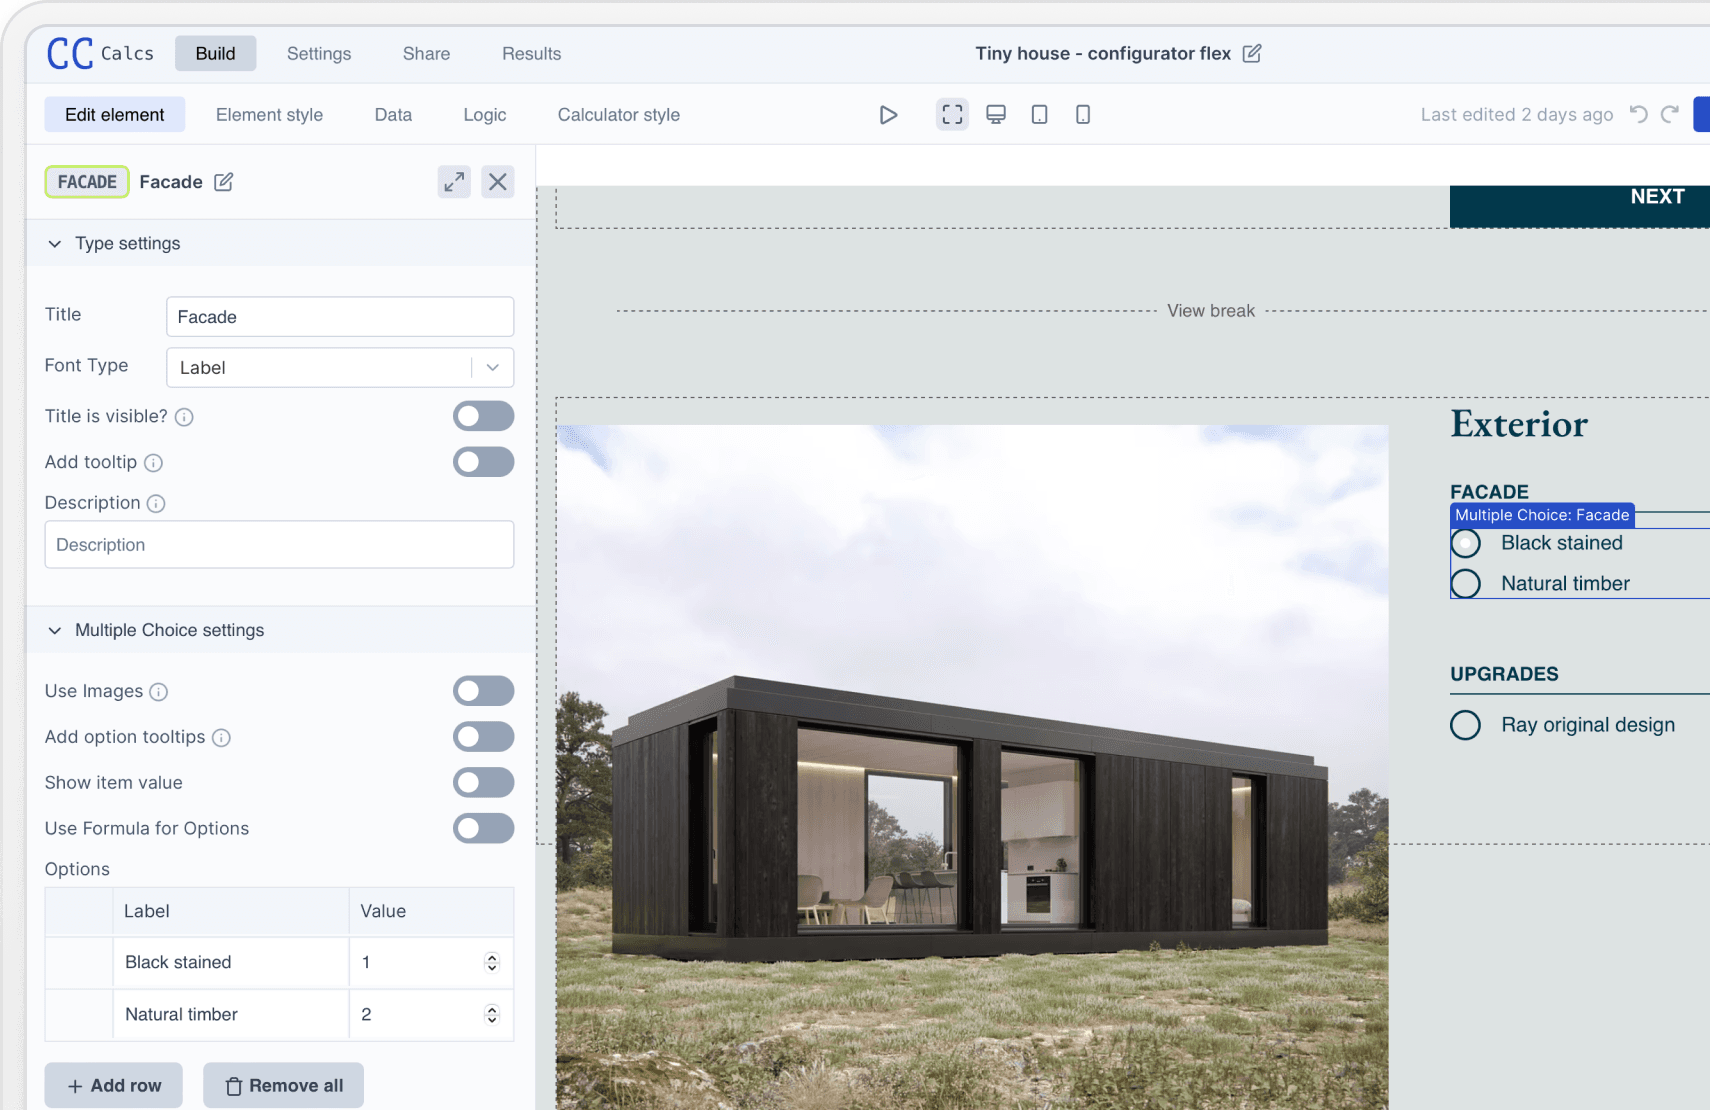Adjust Black stained value stepper

[x=492, y=962]
